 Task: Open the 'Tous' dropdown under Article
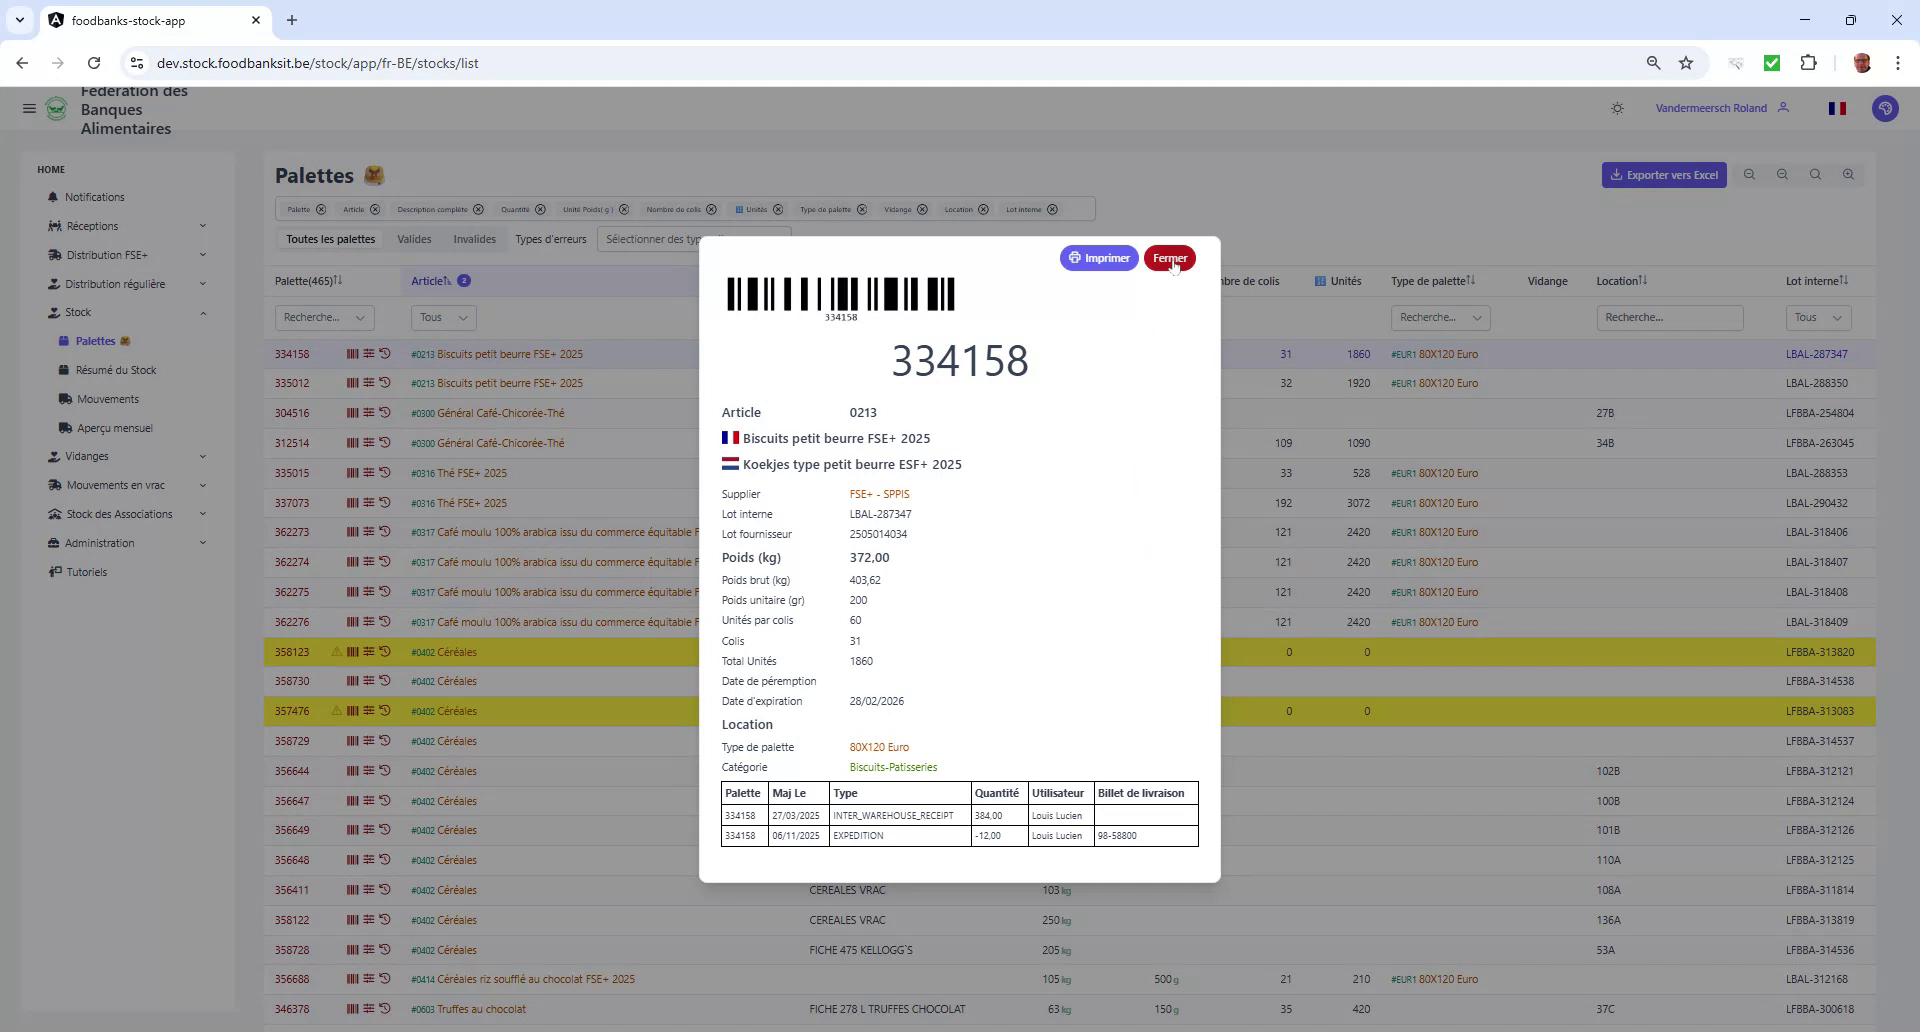[443, 317]
